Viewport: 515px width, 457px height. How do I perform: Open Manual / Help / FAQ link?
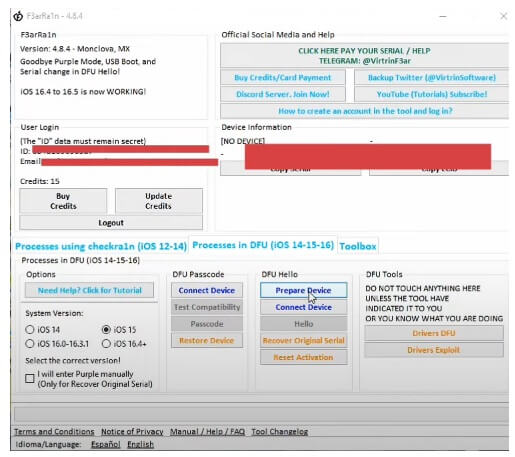207,432
